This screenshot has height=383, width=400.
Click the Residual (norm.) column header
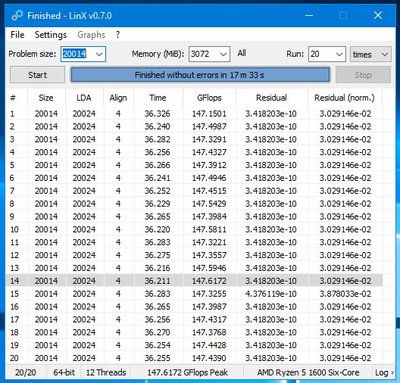tap(345, 98)
